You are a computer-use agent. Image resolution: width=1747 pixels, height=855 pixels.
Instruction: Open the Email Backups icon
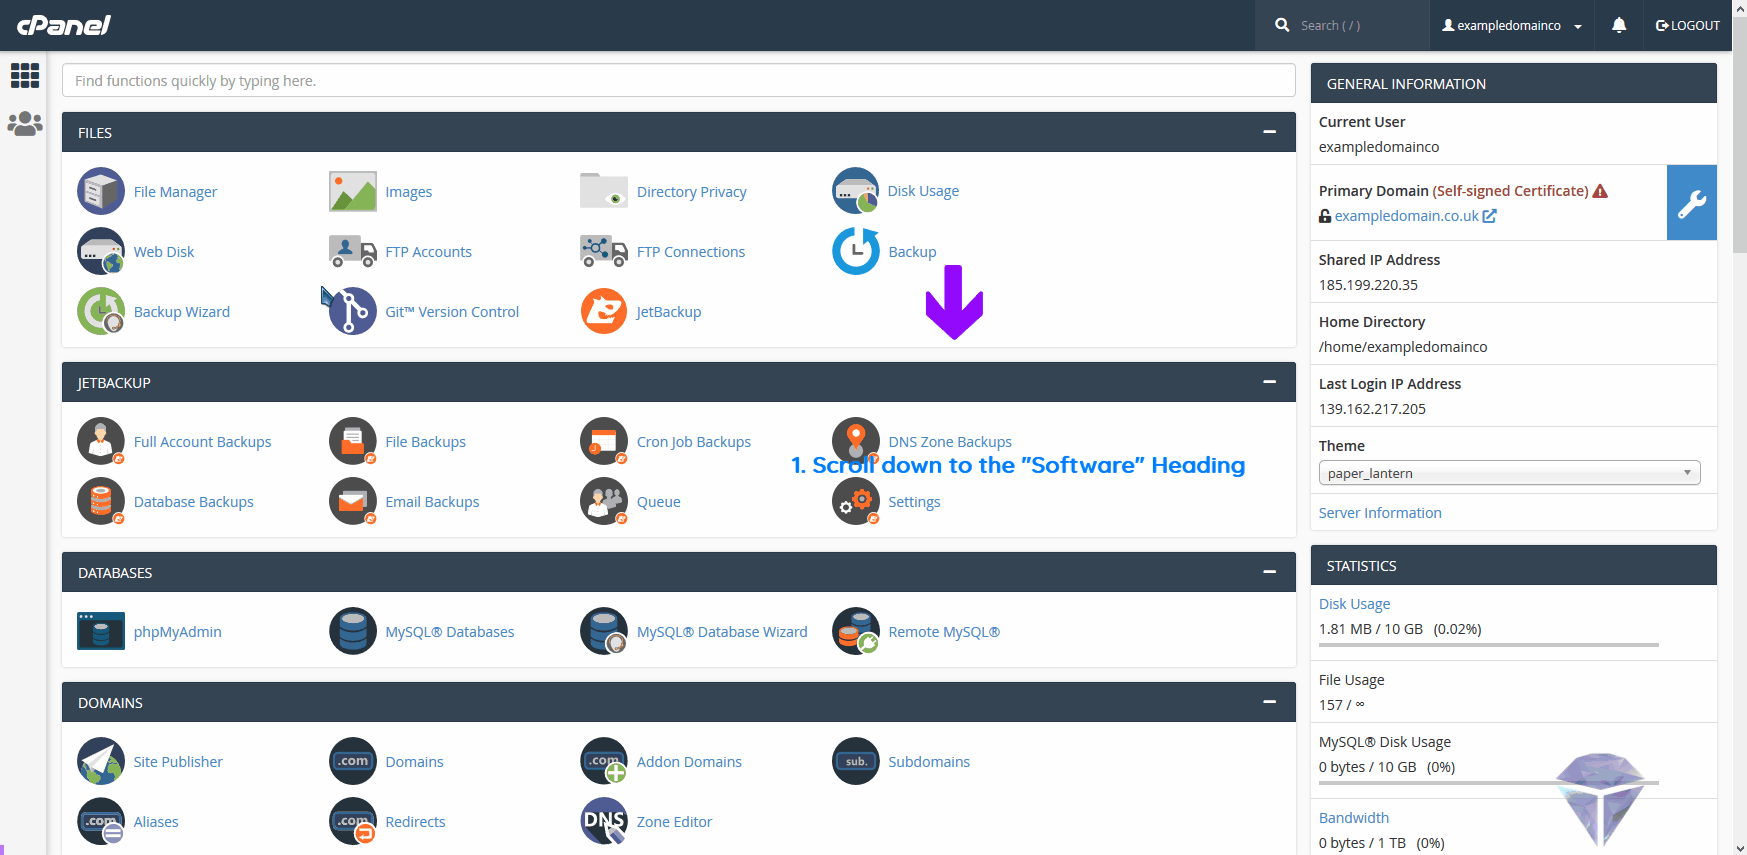pos(353,501)
